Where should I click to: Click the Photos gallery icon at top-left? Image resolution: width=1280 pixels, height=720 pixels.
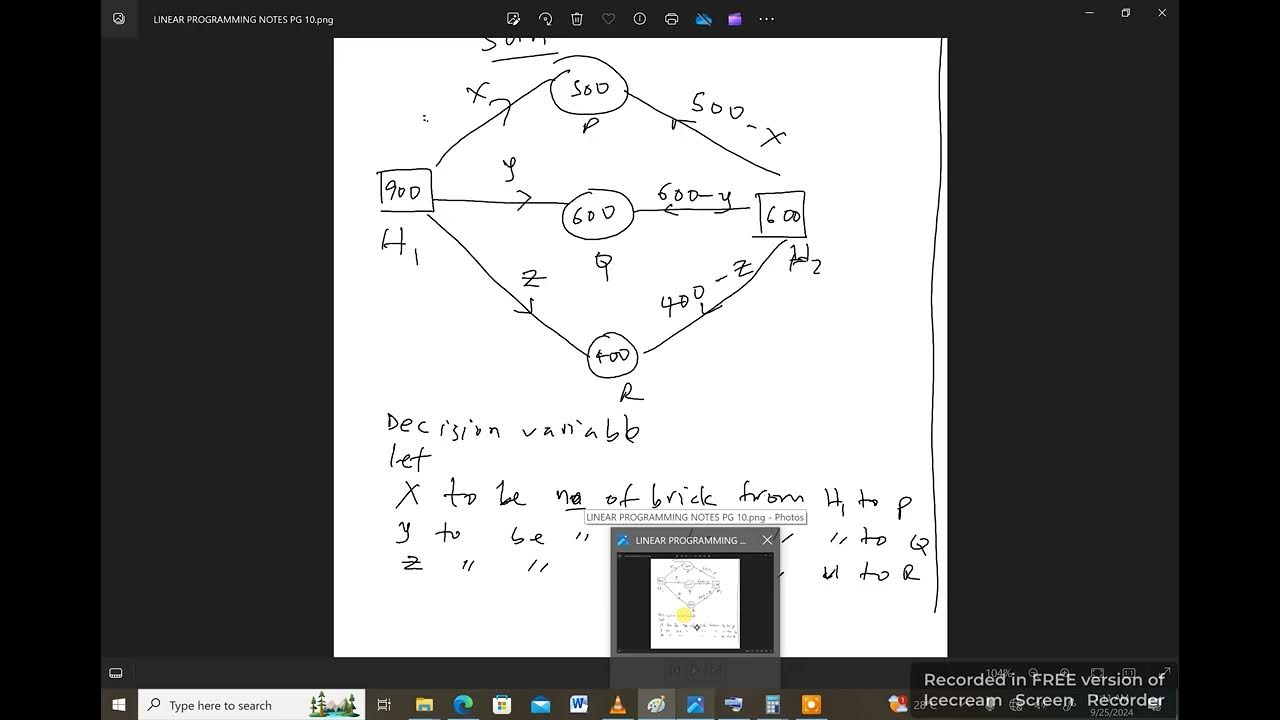tap(119, 19)
